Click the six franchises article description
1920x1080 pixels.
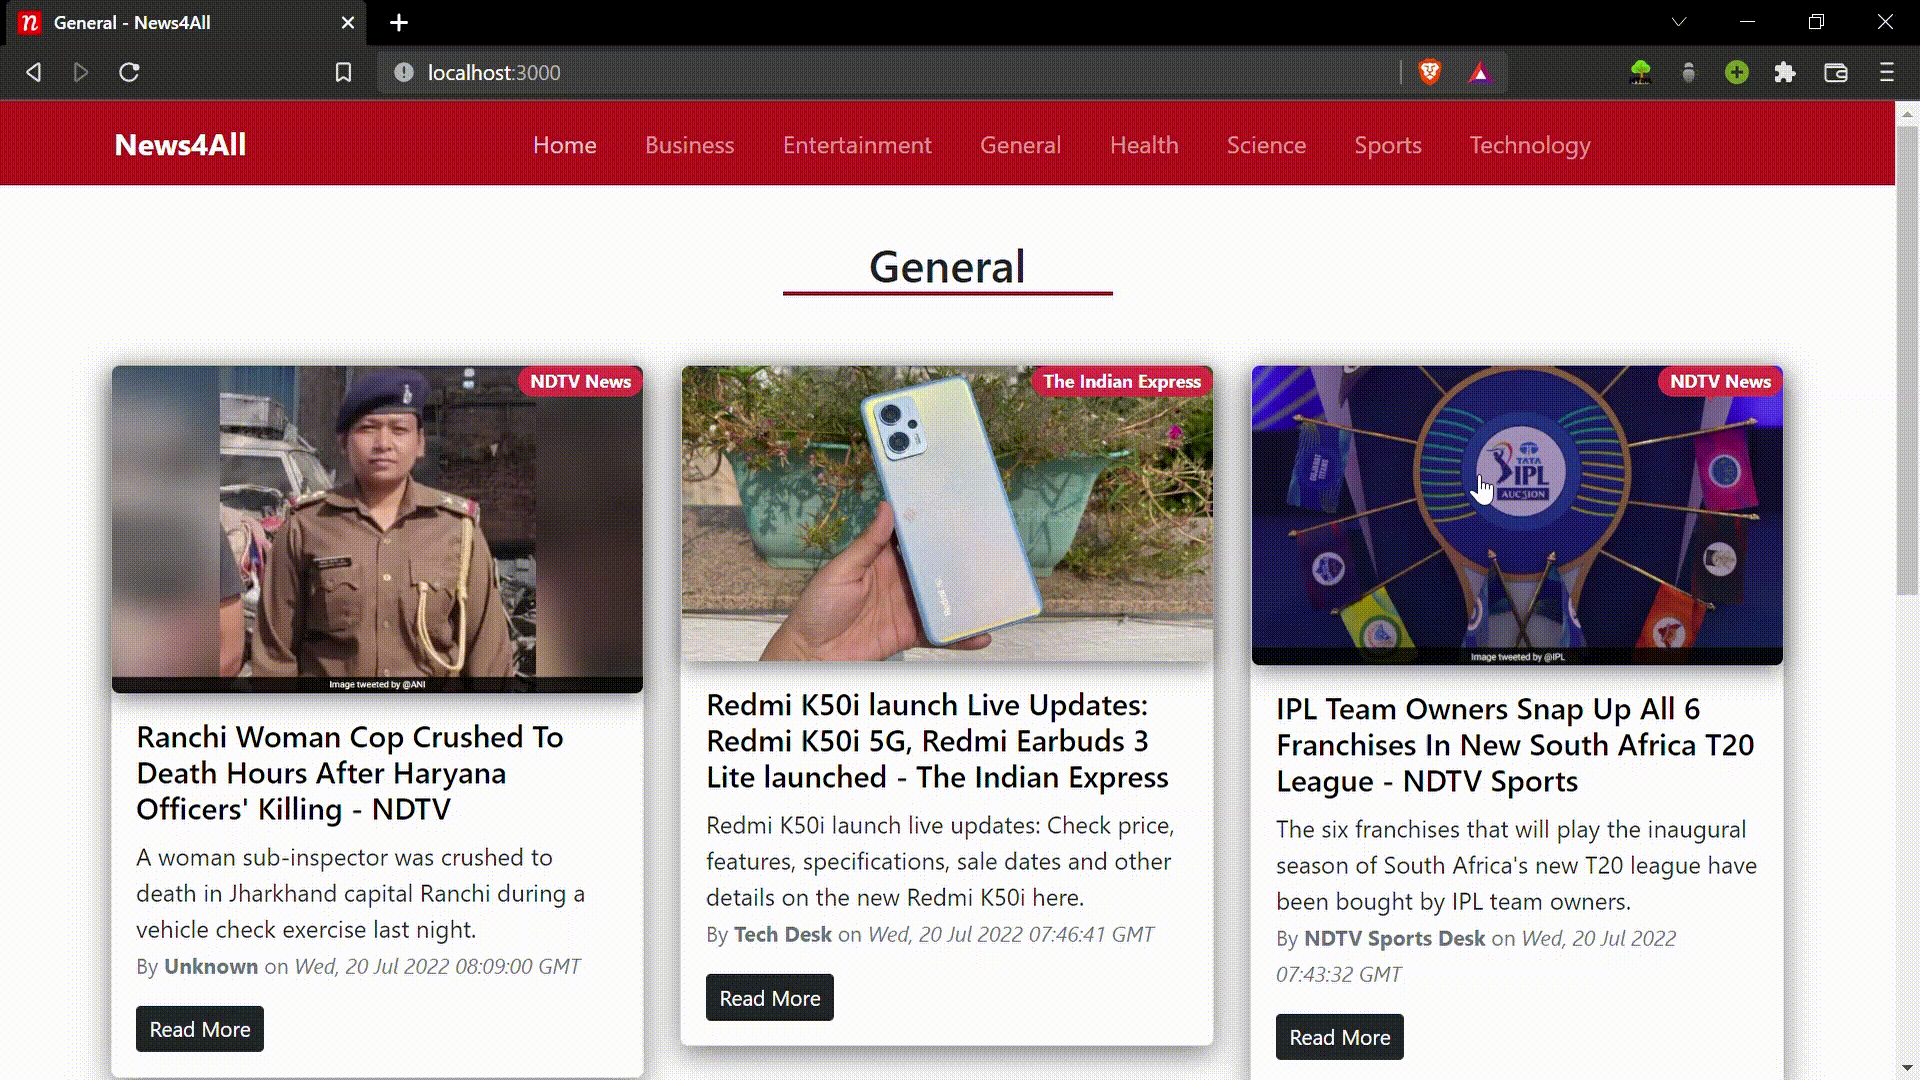point(1516,865)
